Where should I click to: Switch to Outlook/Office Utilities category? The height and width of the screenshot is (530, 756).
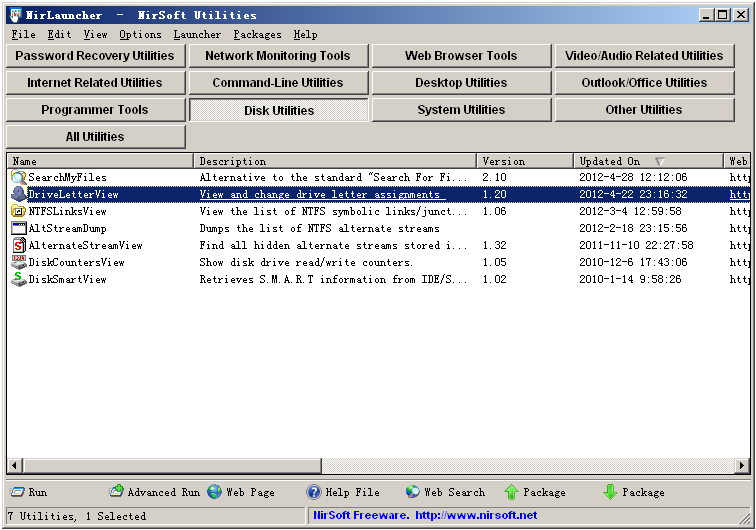(x=645, y=83)
